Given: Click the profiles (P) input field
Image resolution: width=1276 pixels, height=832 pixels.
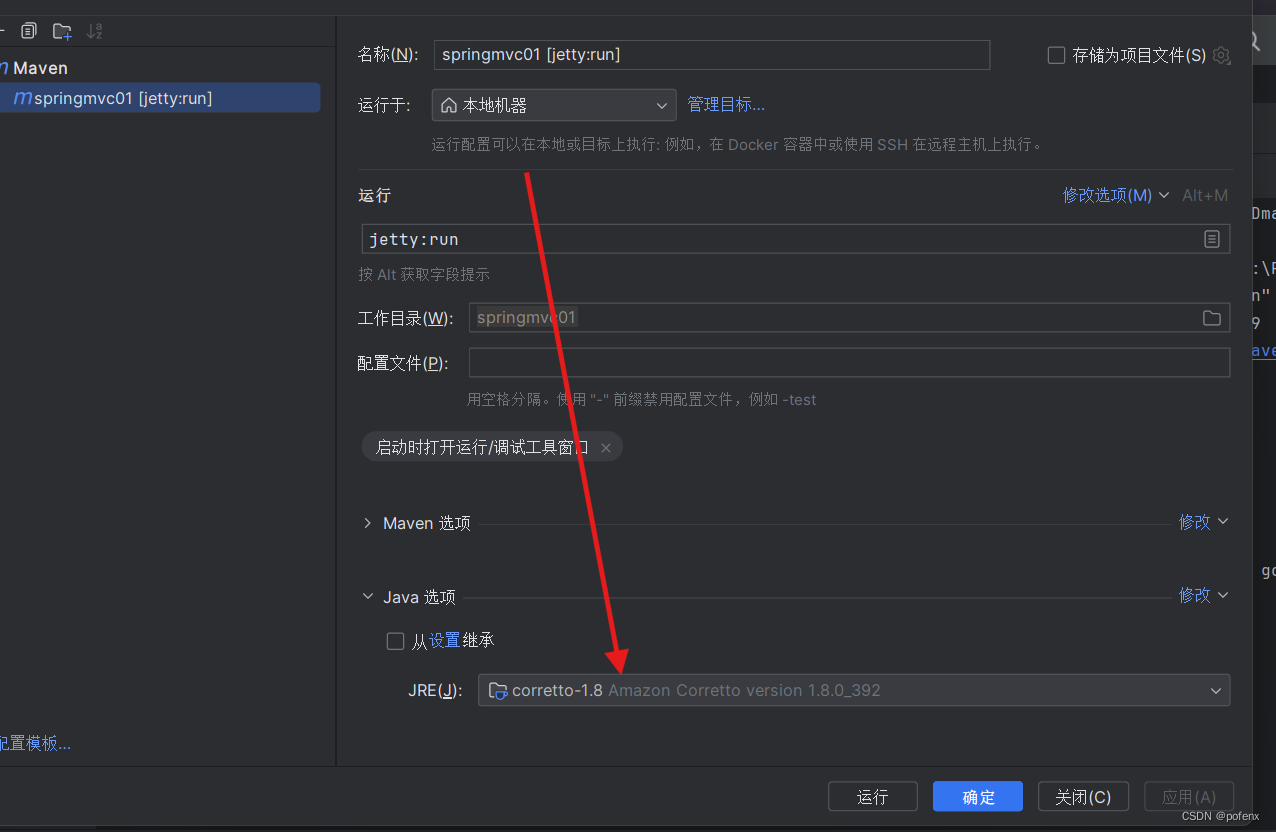Looking at the screenshot, I should tap(849, 363).
